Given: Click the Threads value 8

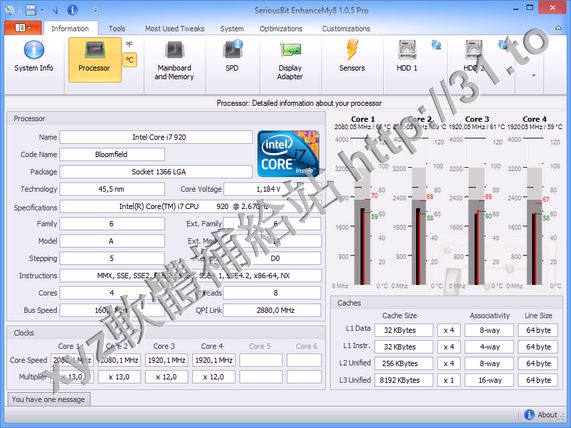Looking at the screenshot, I should point(272,293).
